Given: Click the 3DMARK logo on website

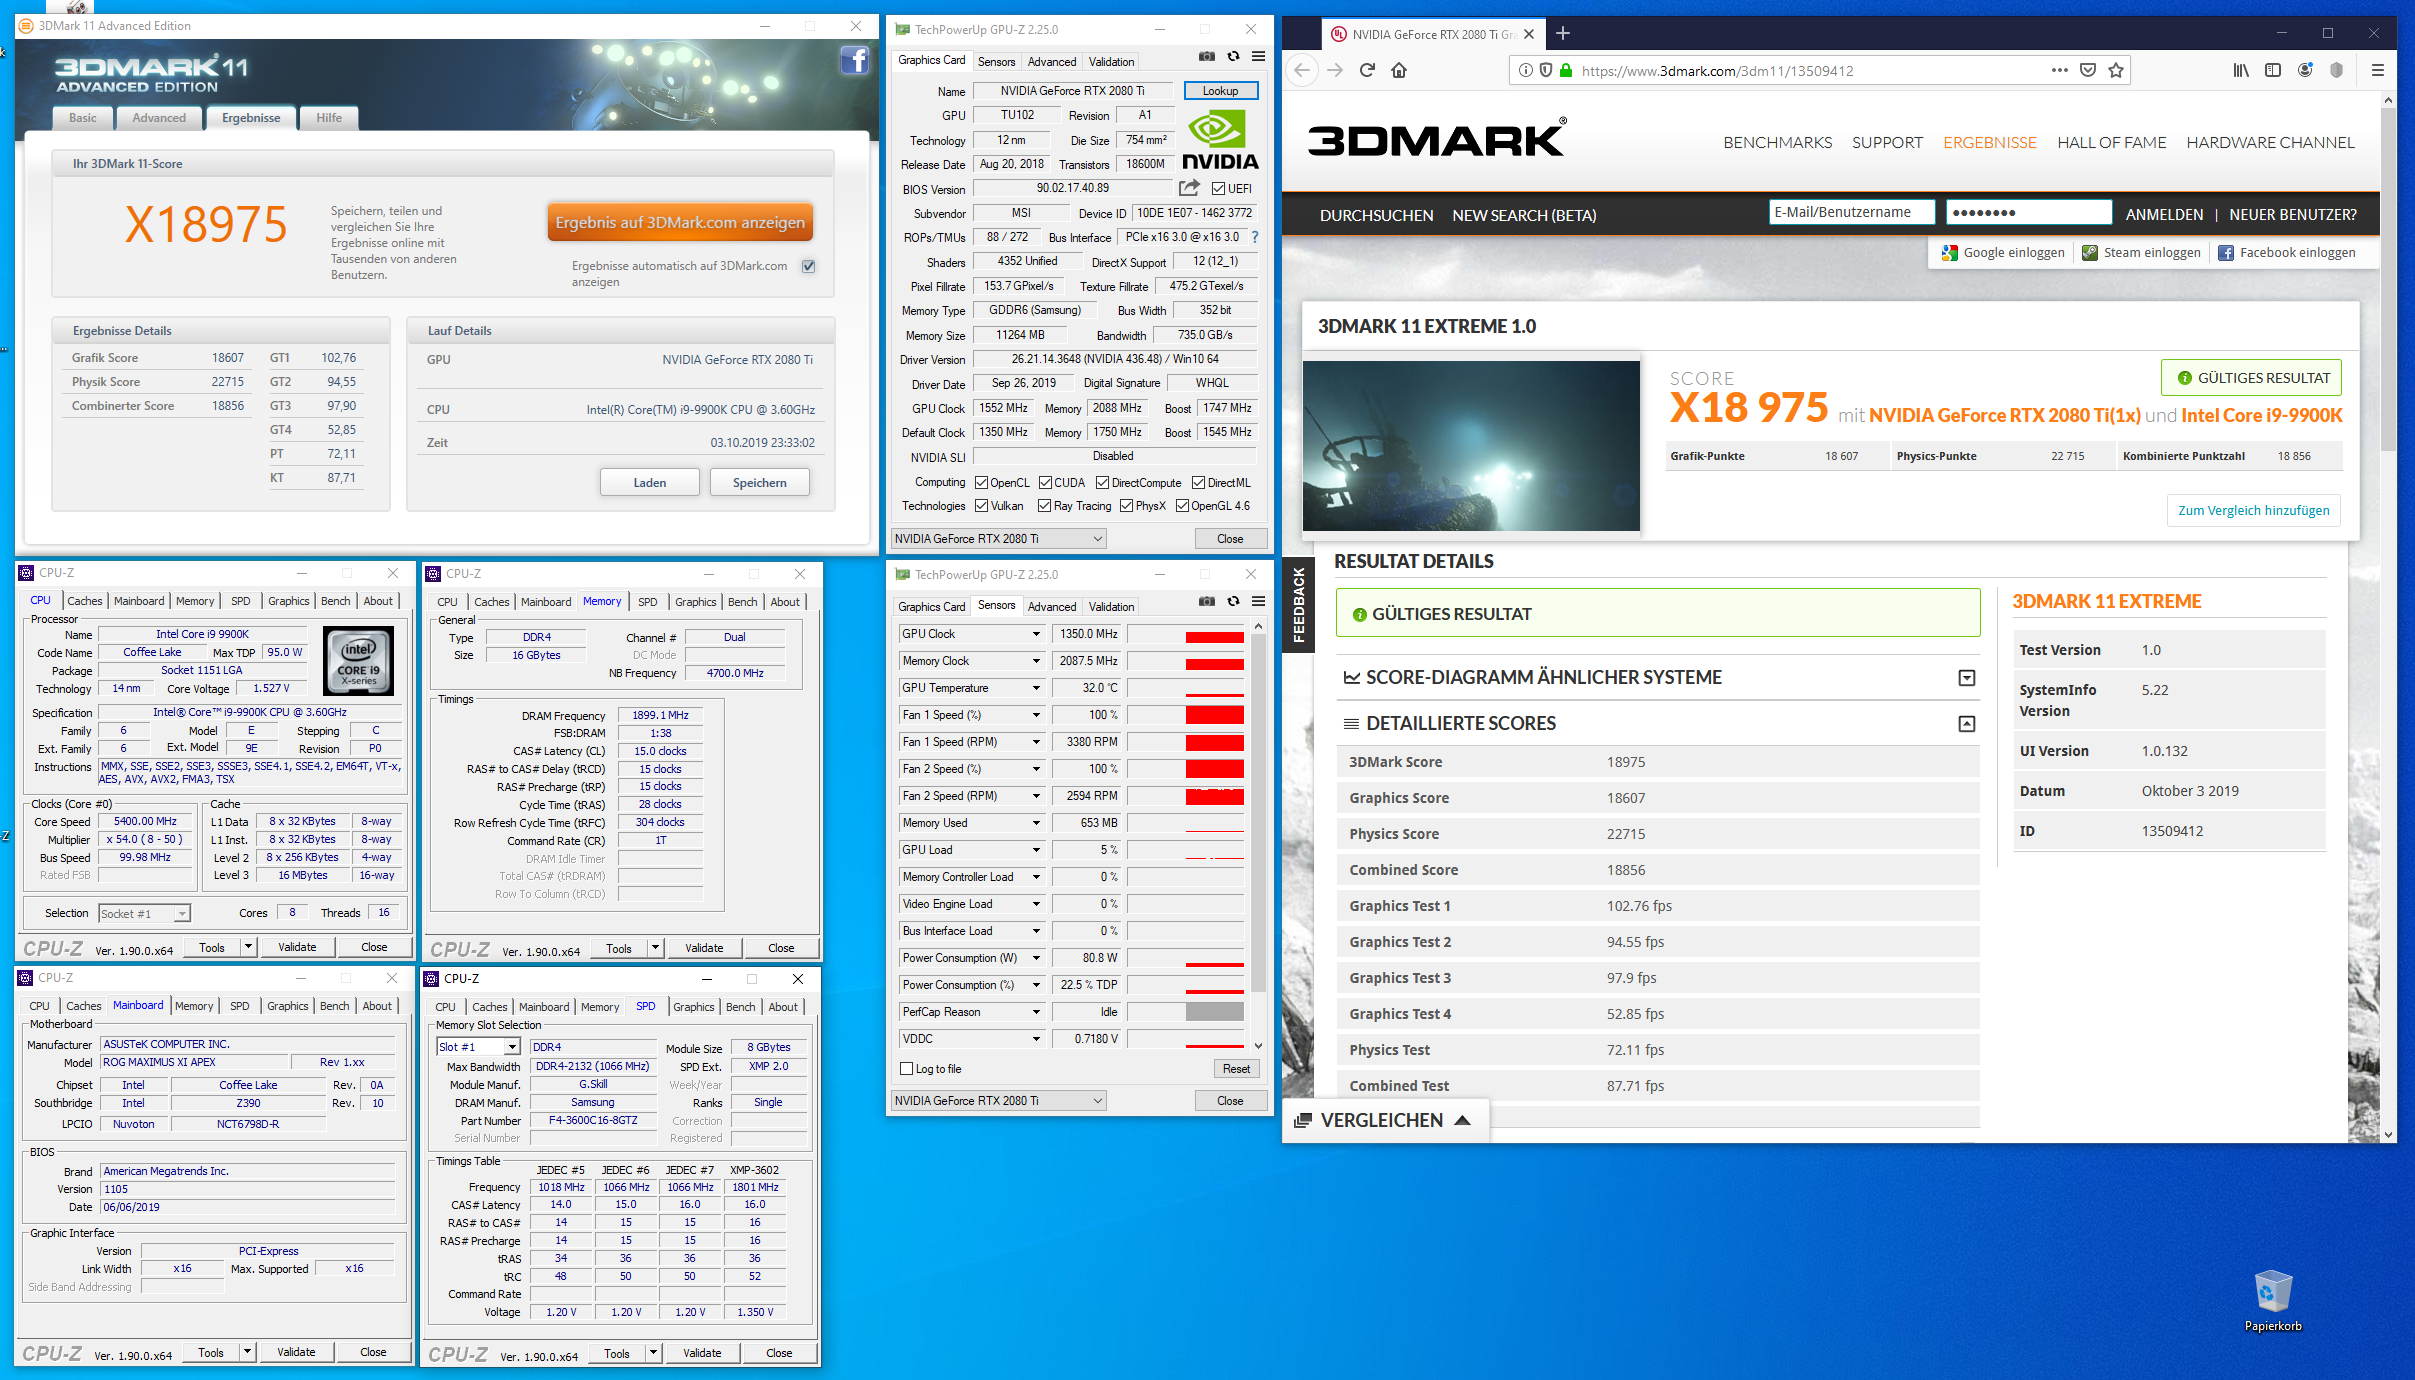Looking at the screenshot, I should (x=1437, y=139).
